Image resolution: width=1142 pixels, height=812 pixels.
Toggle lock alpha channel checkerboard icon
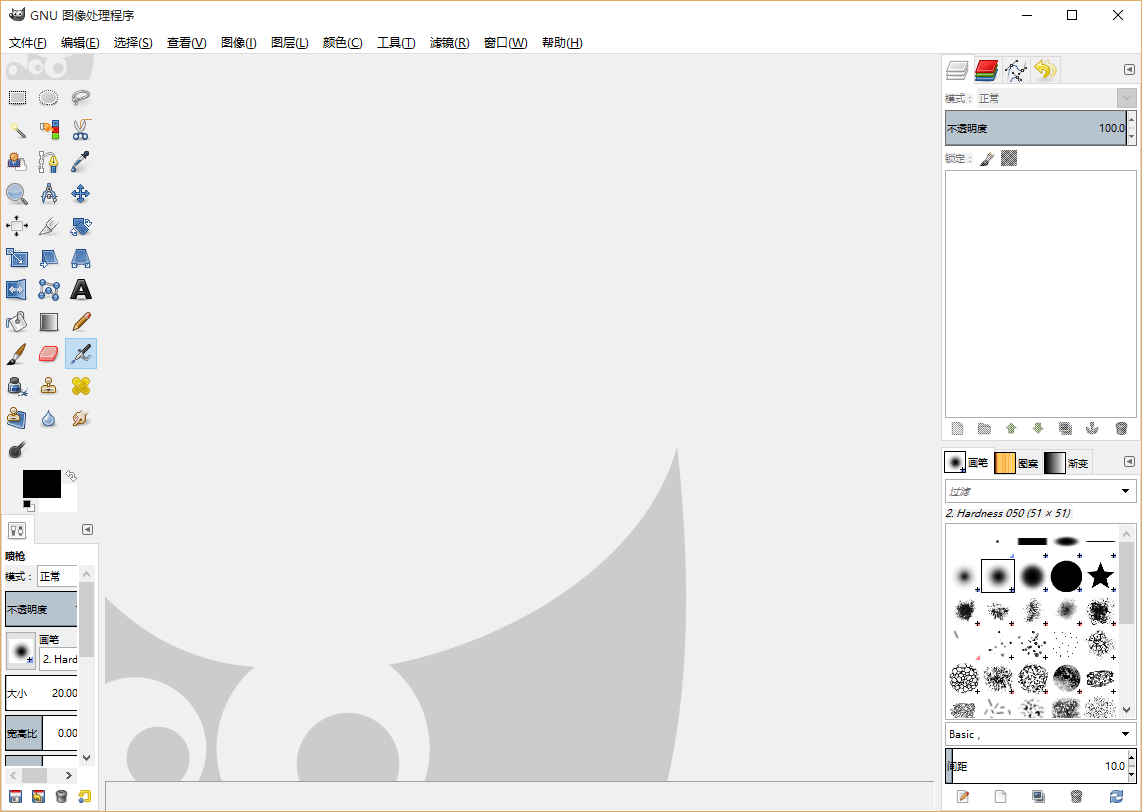click(x=1009, y=158)
